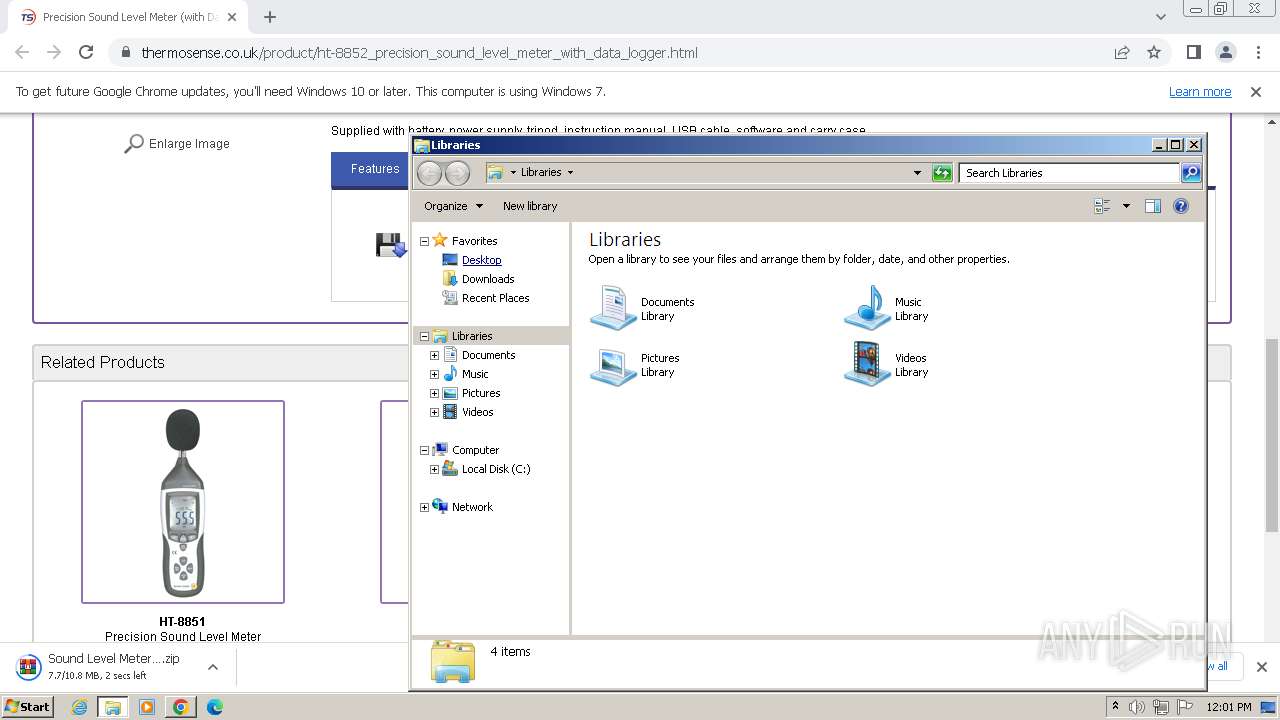Expand Documents in navigation tree
Viewport: 1280px width, 720px height.
tap(434, 355)
